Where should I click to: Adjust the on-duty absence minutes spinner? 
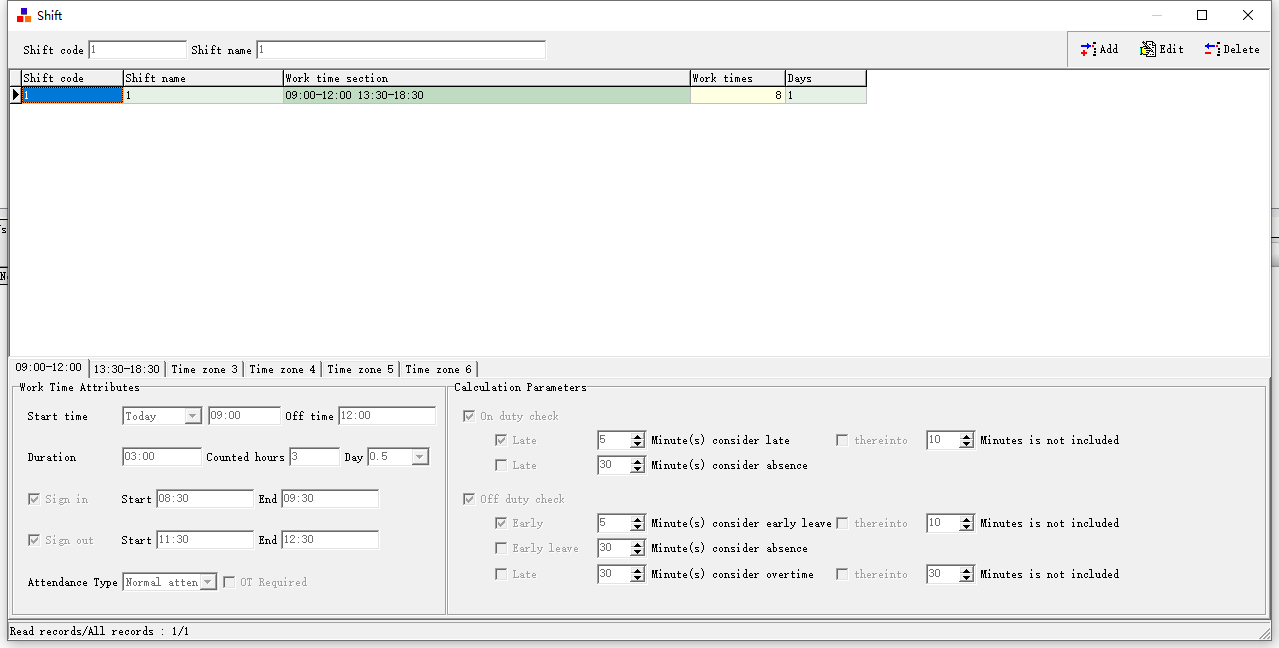pyautogui.click(x=637, y=465)
